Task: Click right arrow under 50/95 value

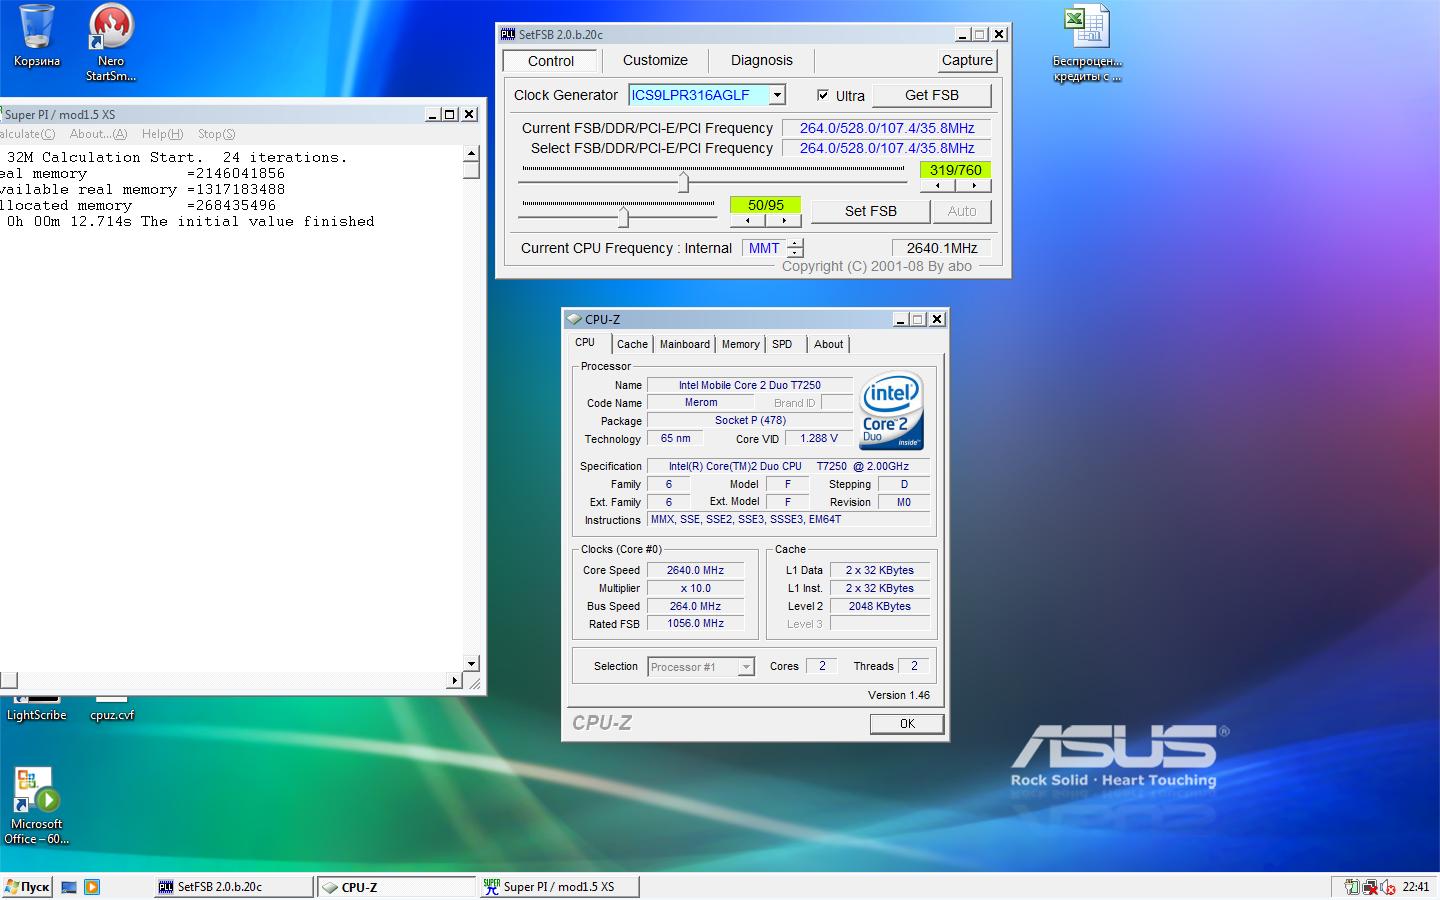Action: pos(784,220)
